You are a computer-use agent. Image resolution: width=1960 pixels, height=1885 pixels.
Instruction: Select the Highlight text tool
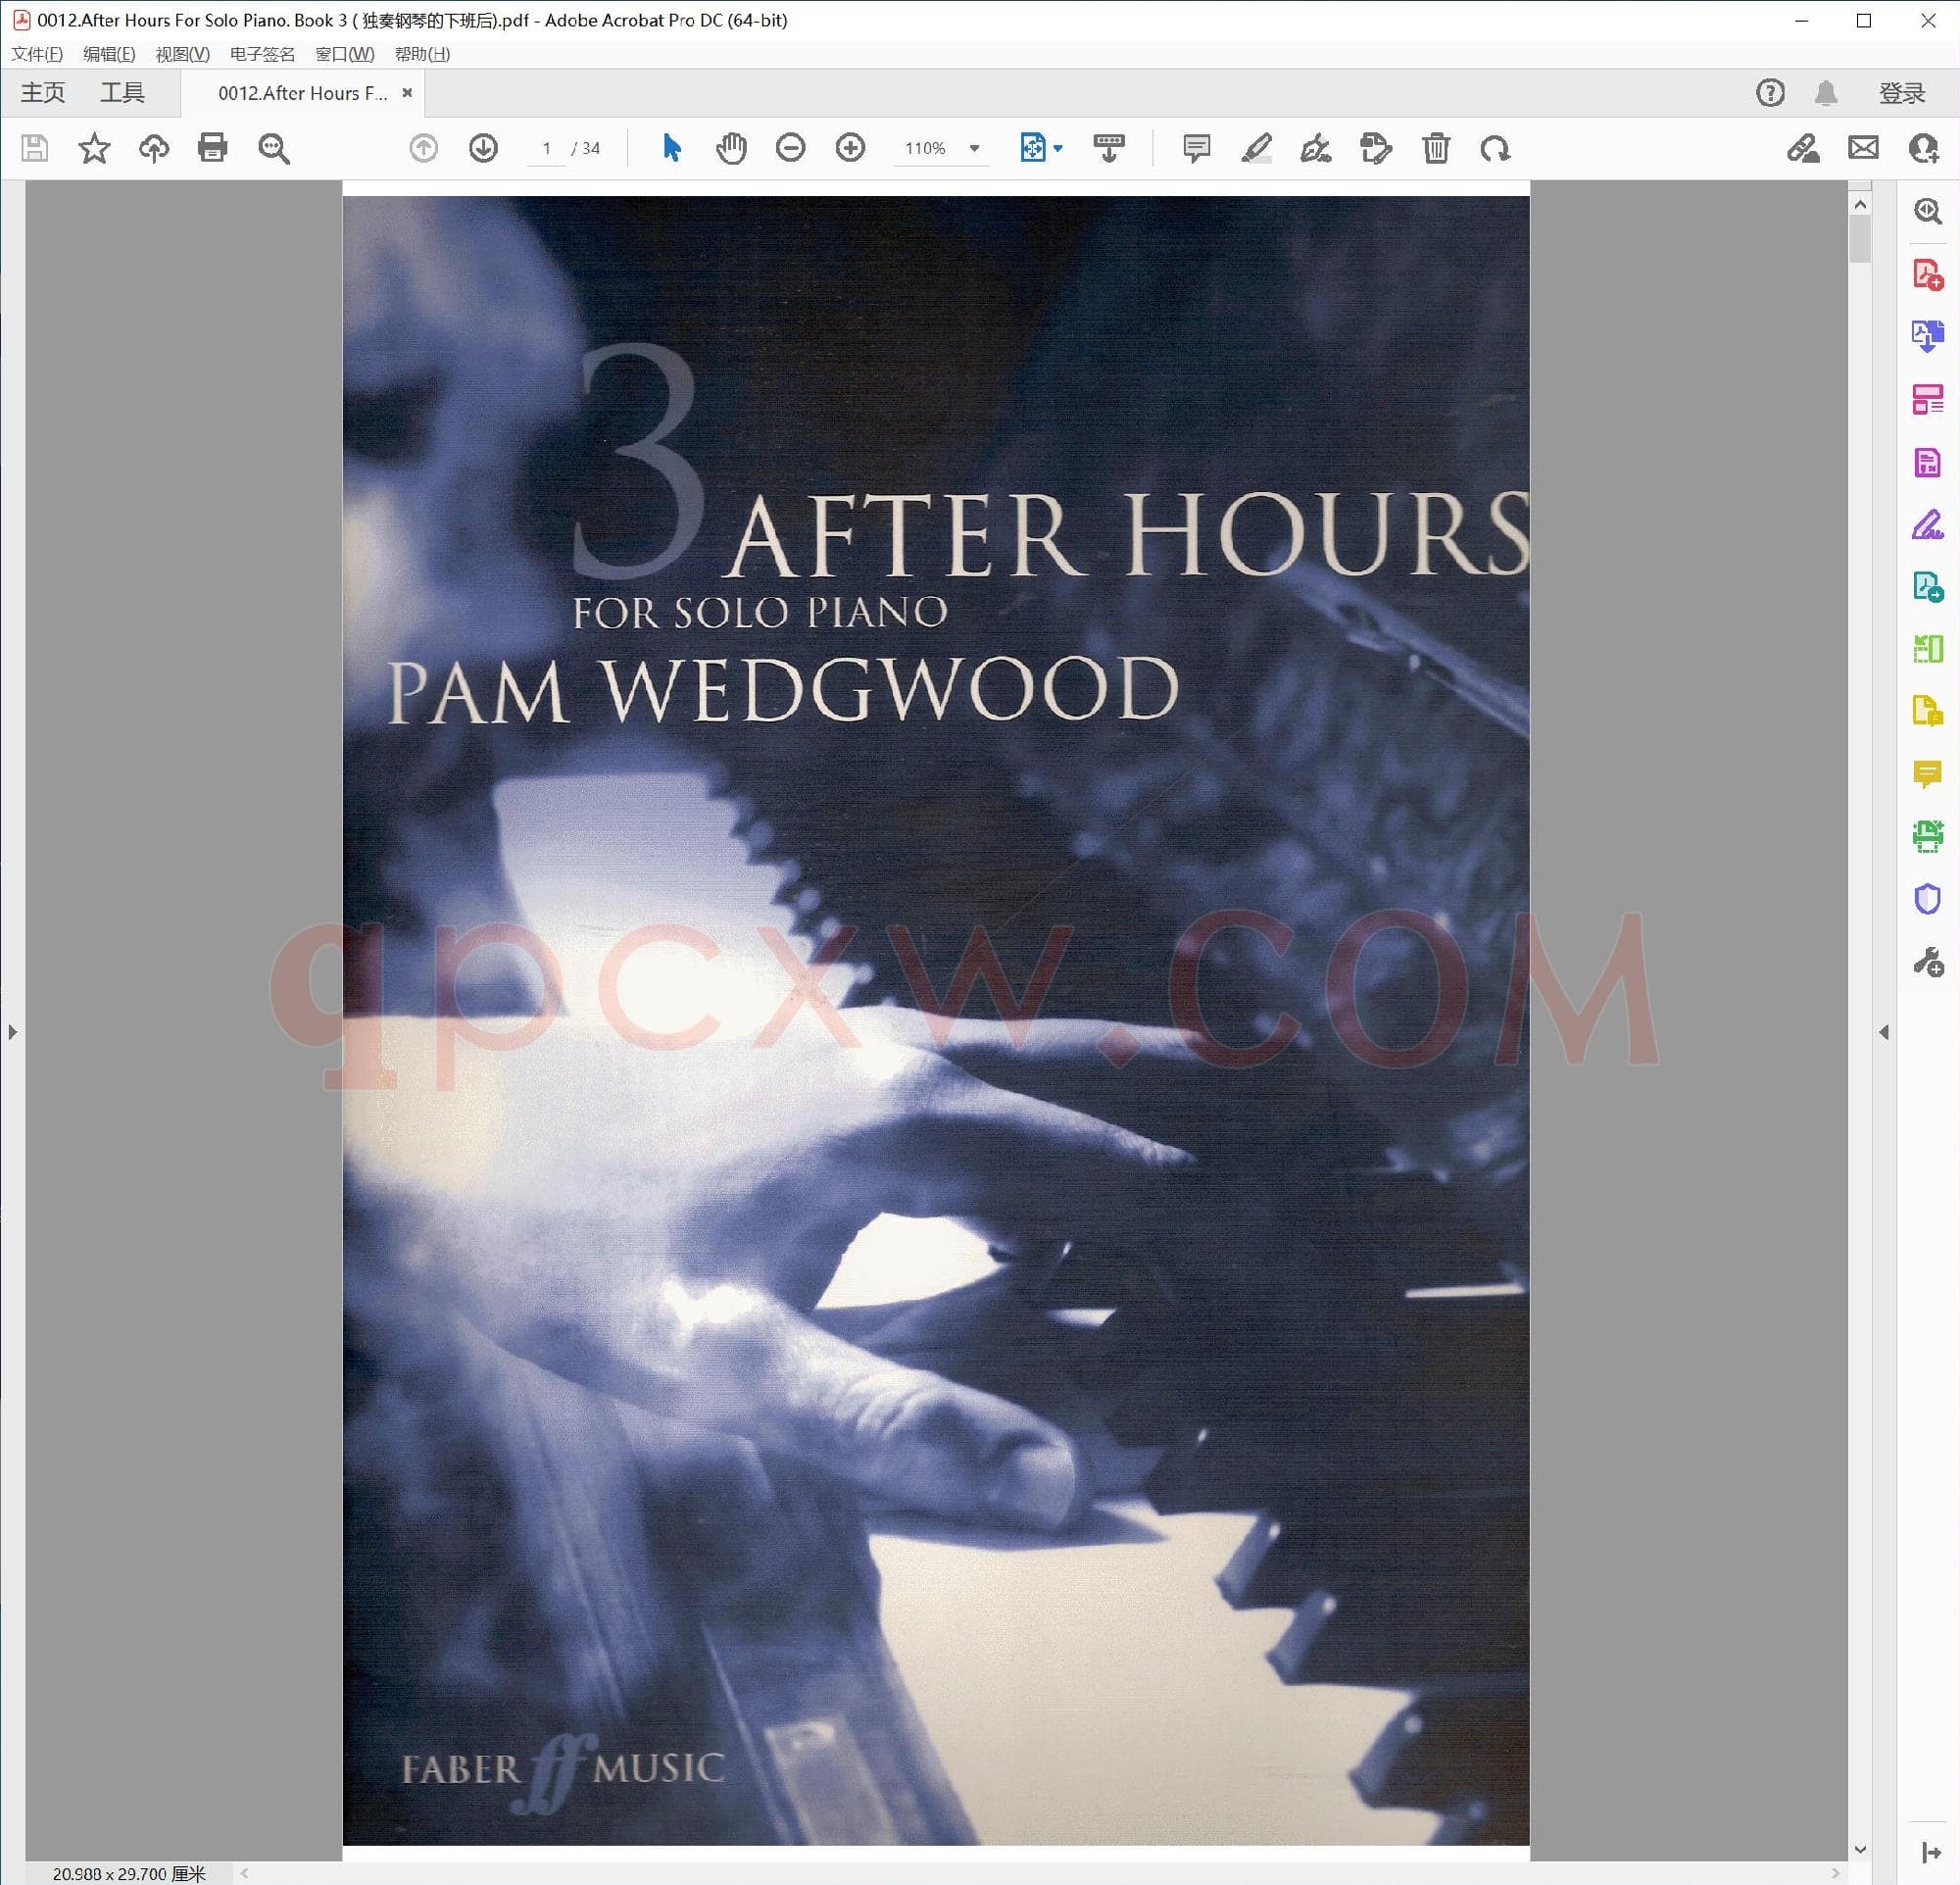1256,148
